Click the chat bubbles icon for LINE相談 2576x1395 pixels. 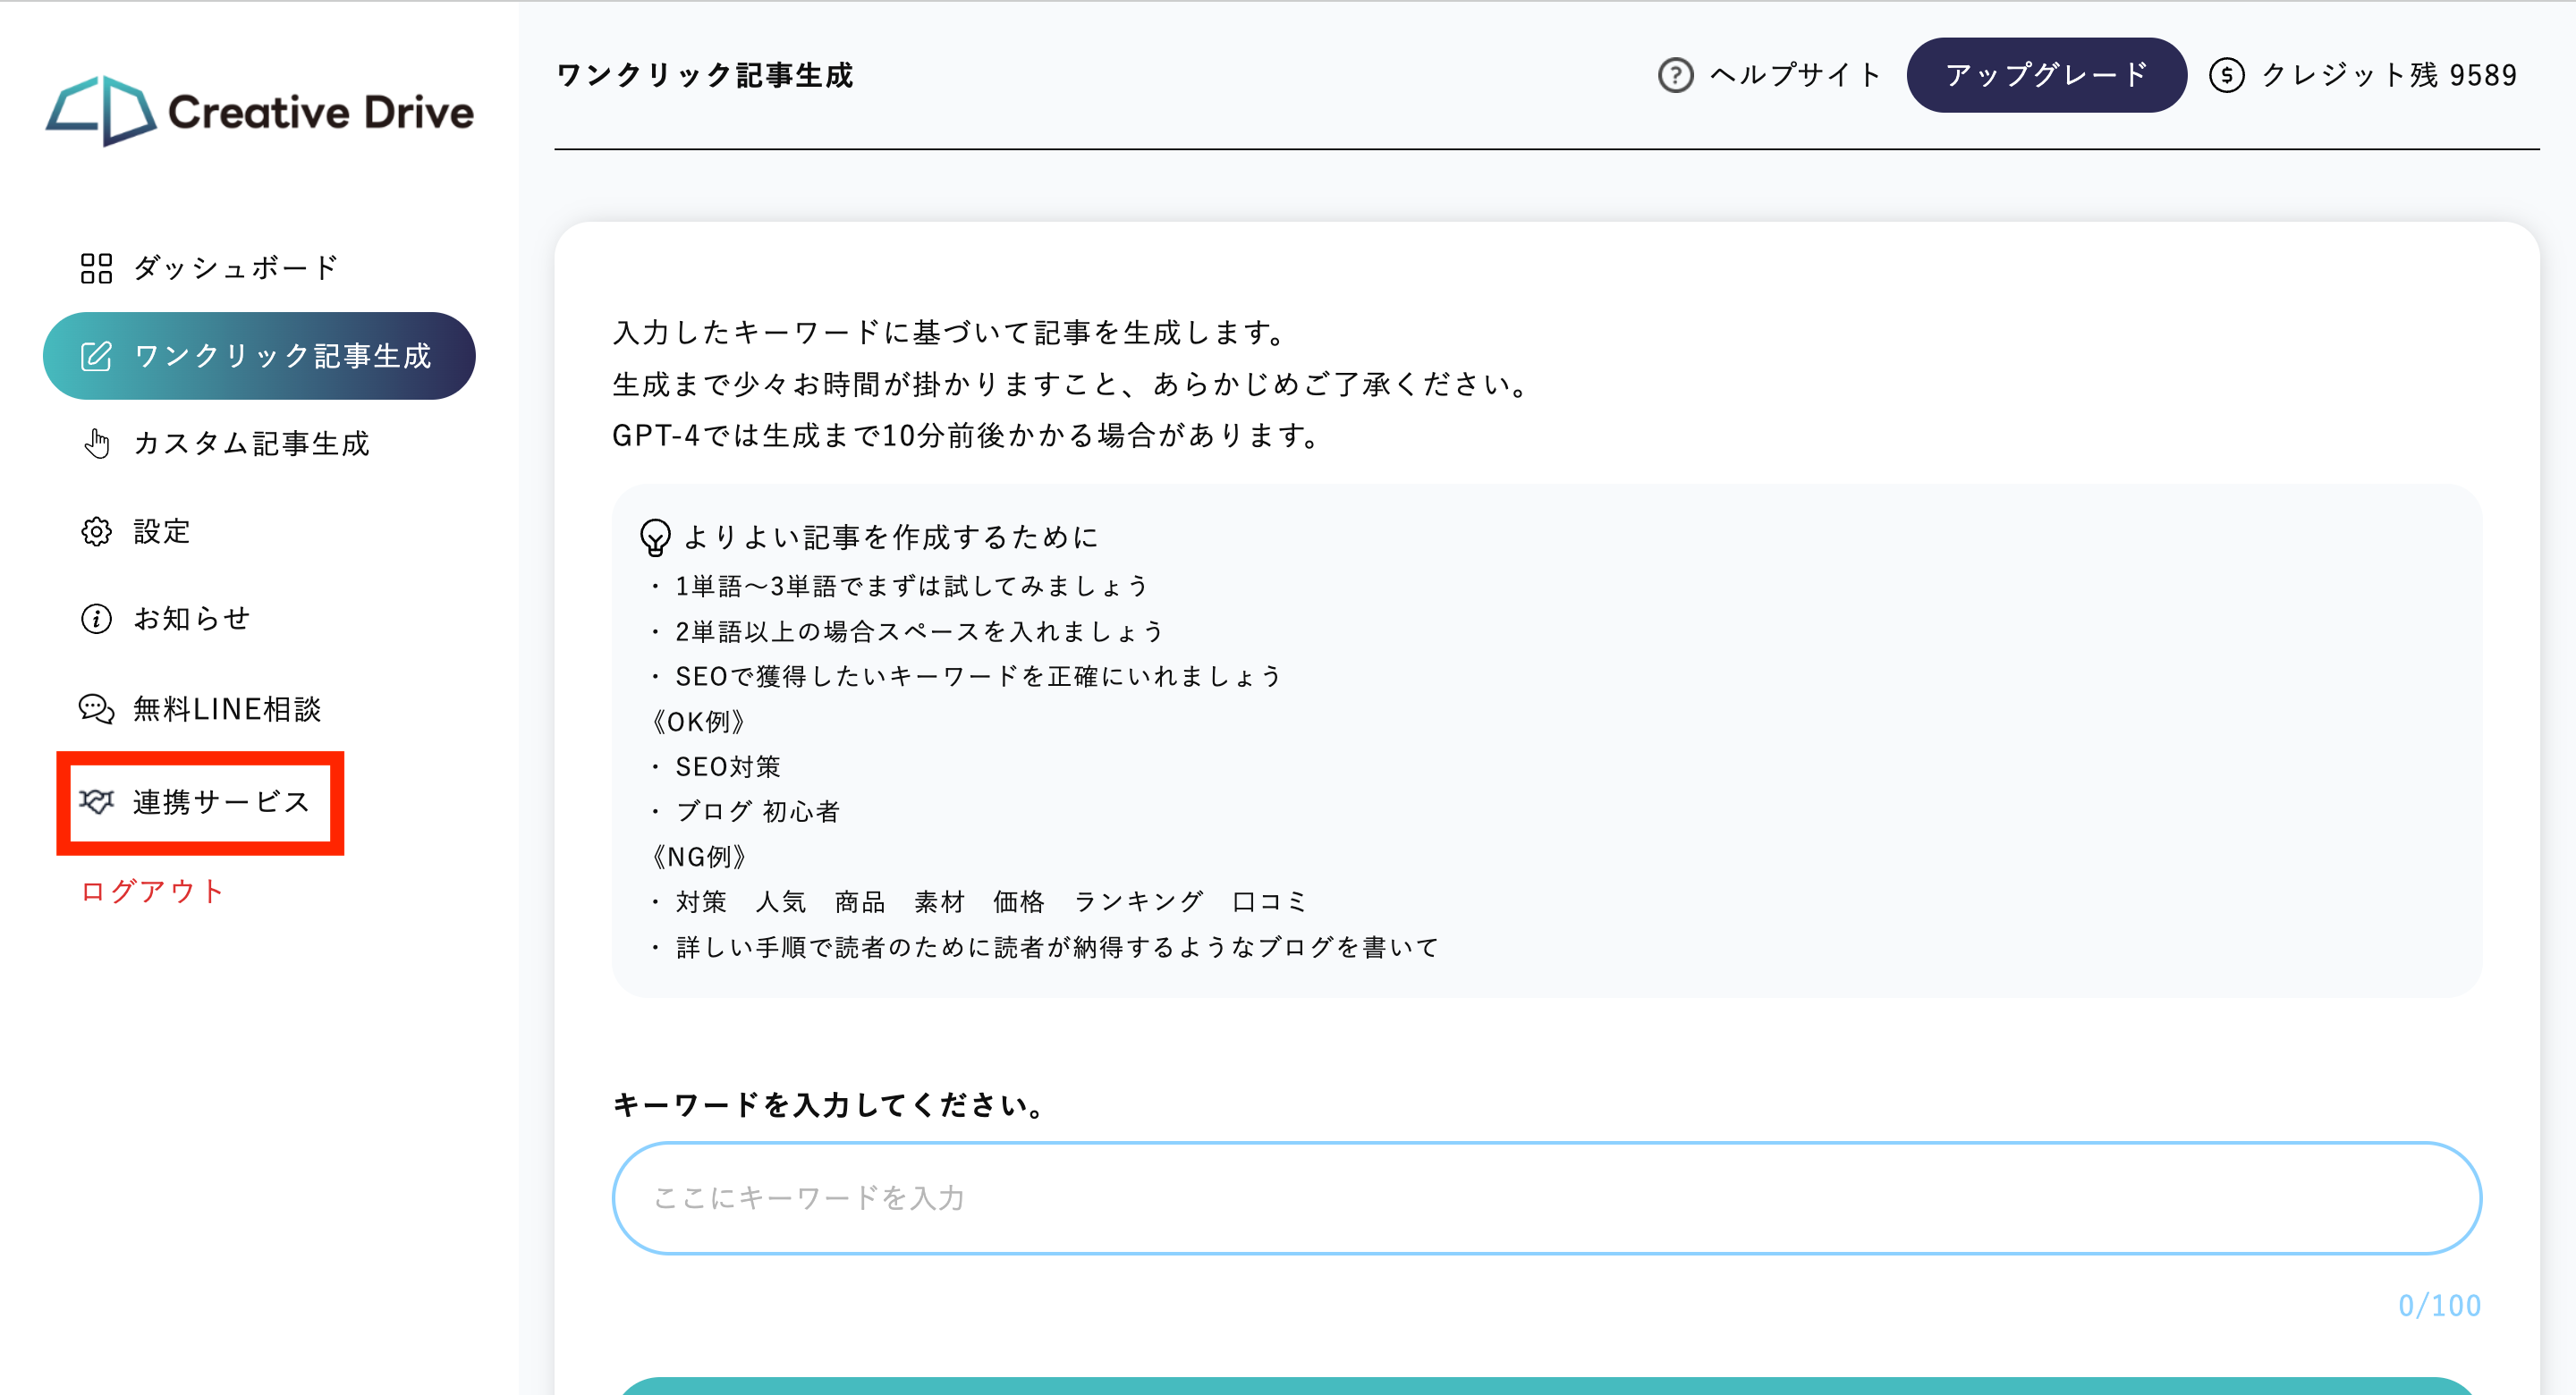96,709
